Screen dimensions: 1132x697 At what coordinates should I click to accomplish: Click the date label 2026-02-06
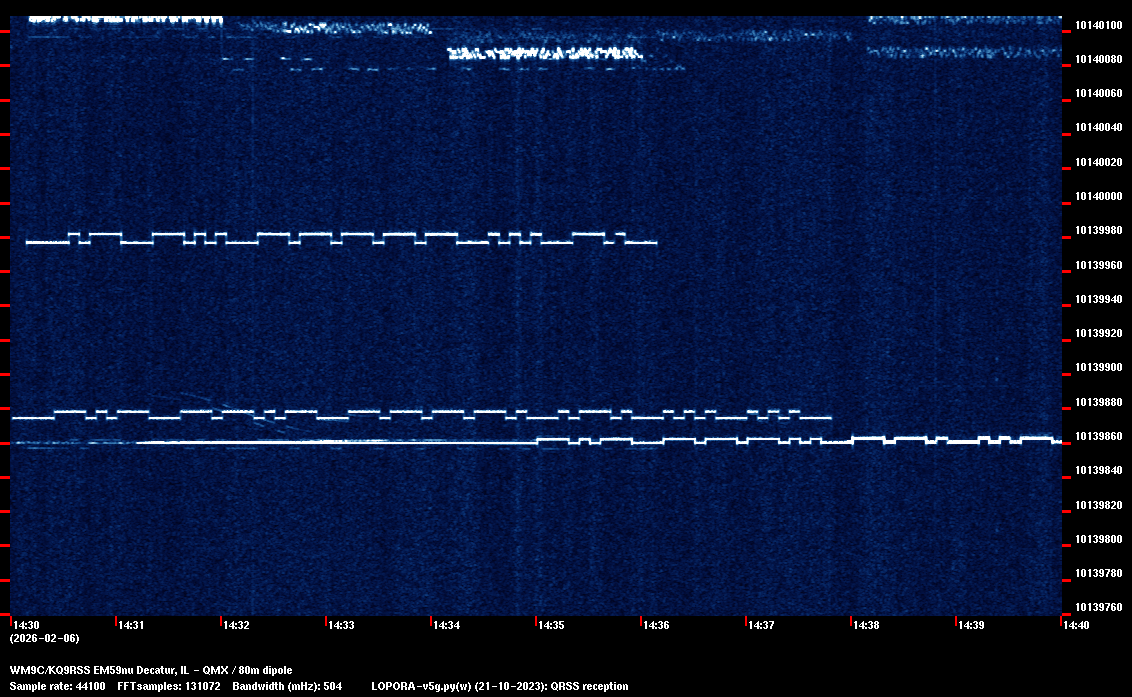tap(45, 638)
